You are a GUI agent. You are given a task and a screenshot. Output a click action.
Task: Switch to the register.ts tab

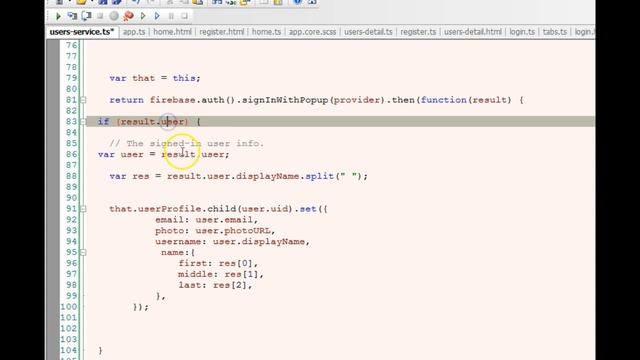(x=418, y=32)
